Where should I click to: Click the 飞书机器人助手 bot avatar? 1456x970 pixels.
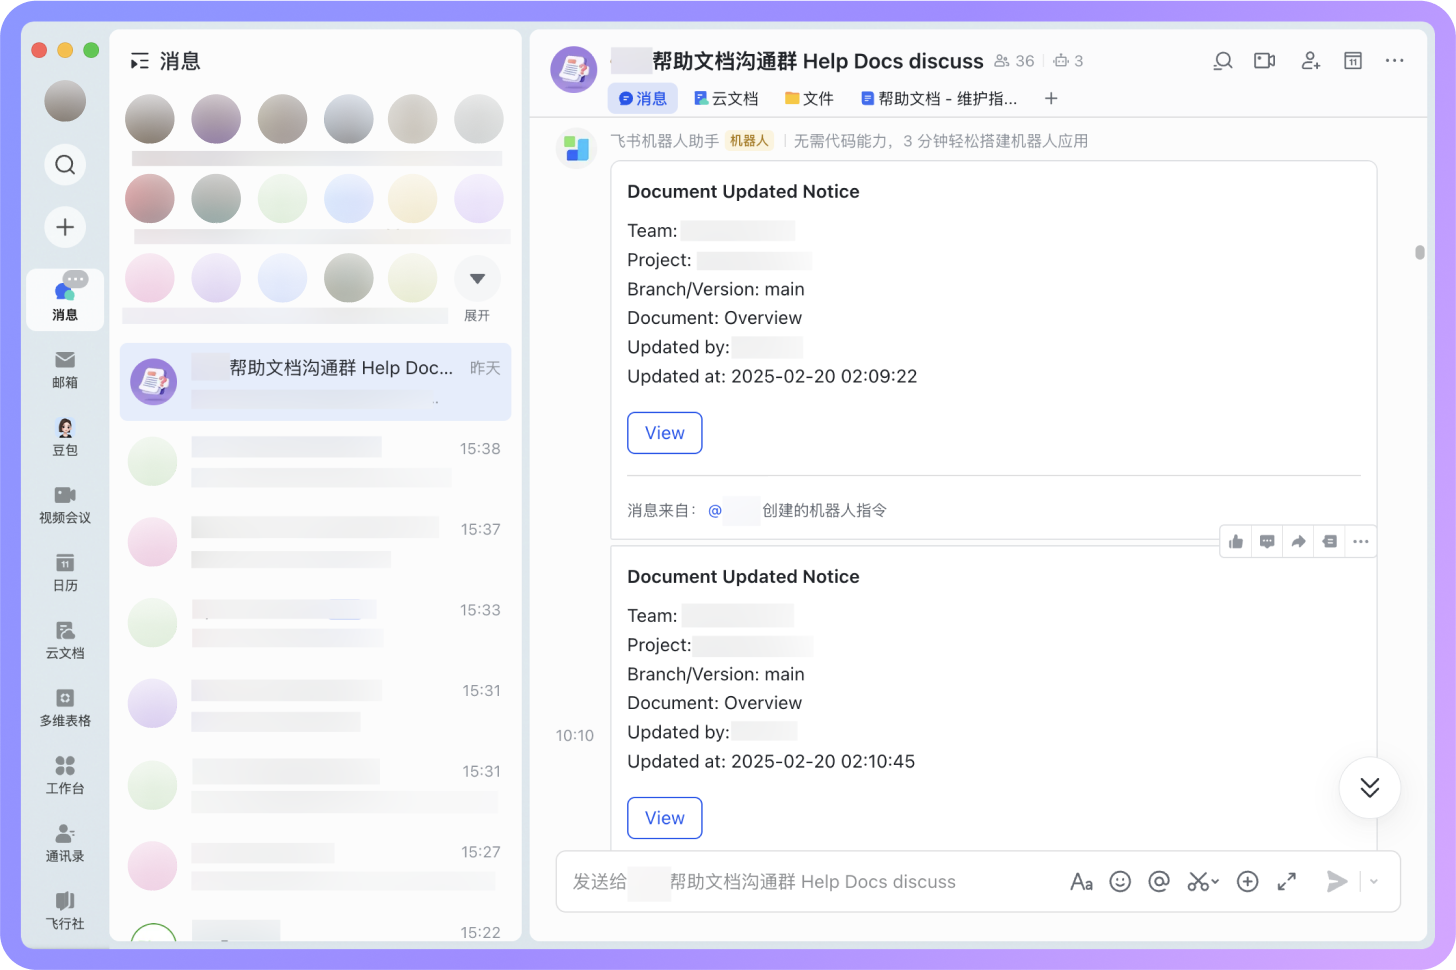(x=576, y=148)
